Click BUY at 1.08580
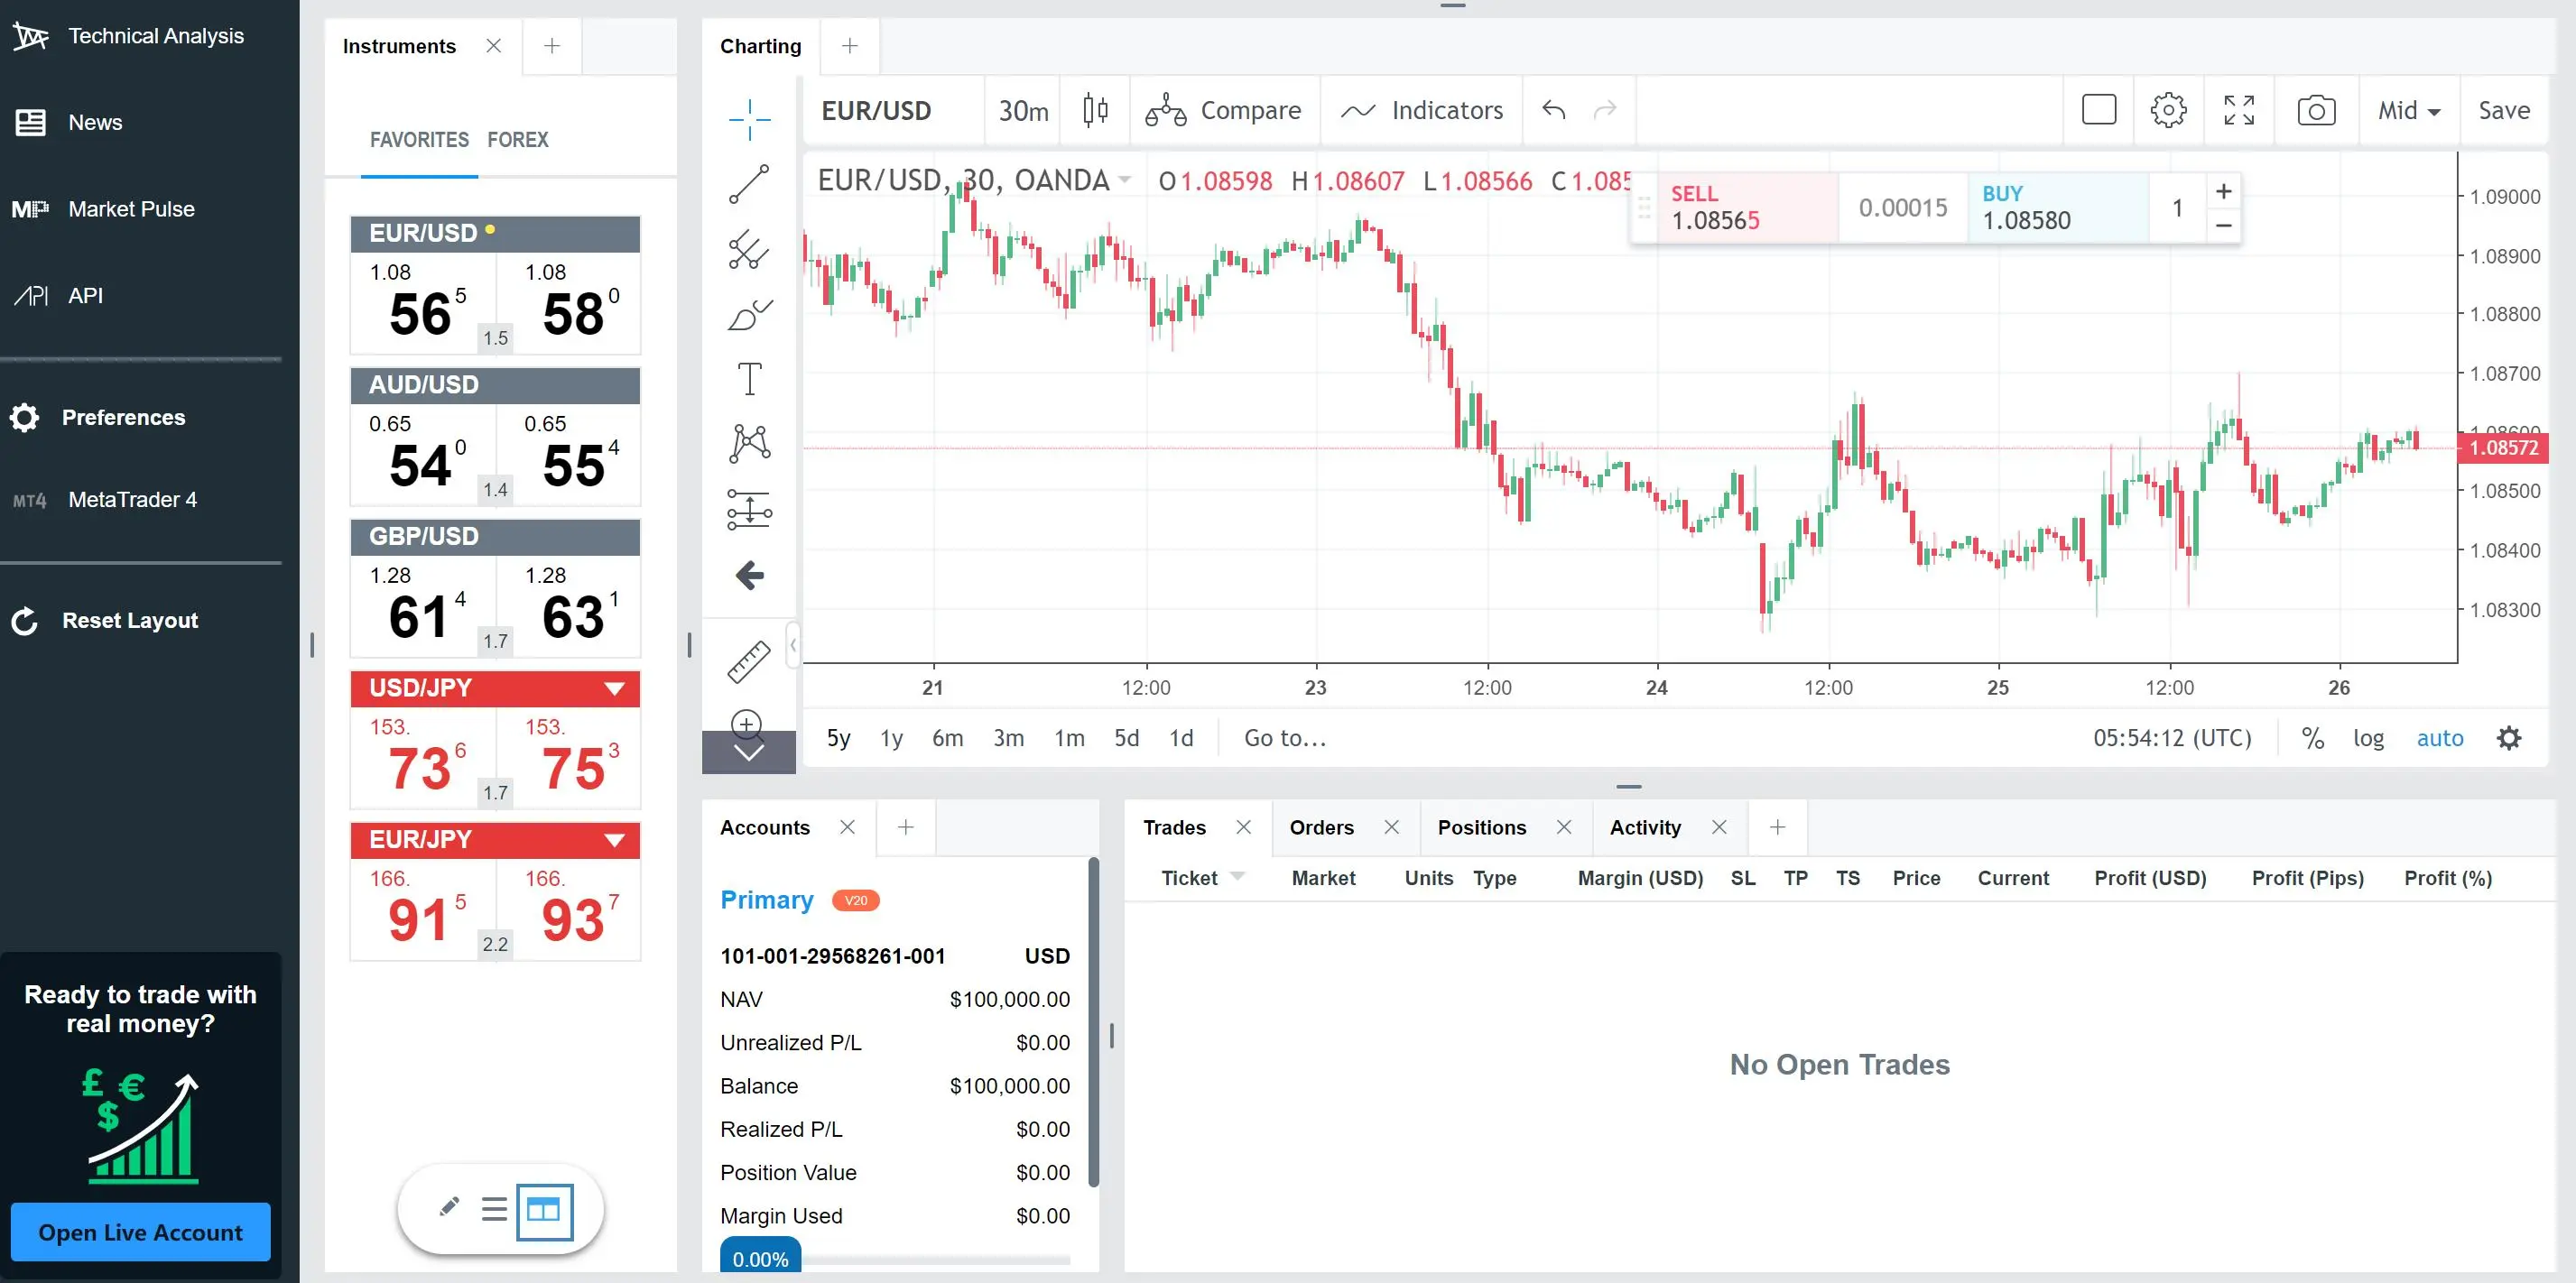 [2057, 207]
